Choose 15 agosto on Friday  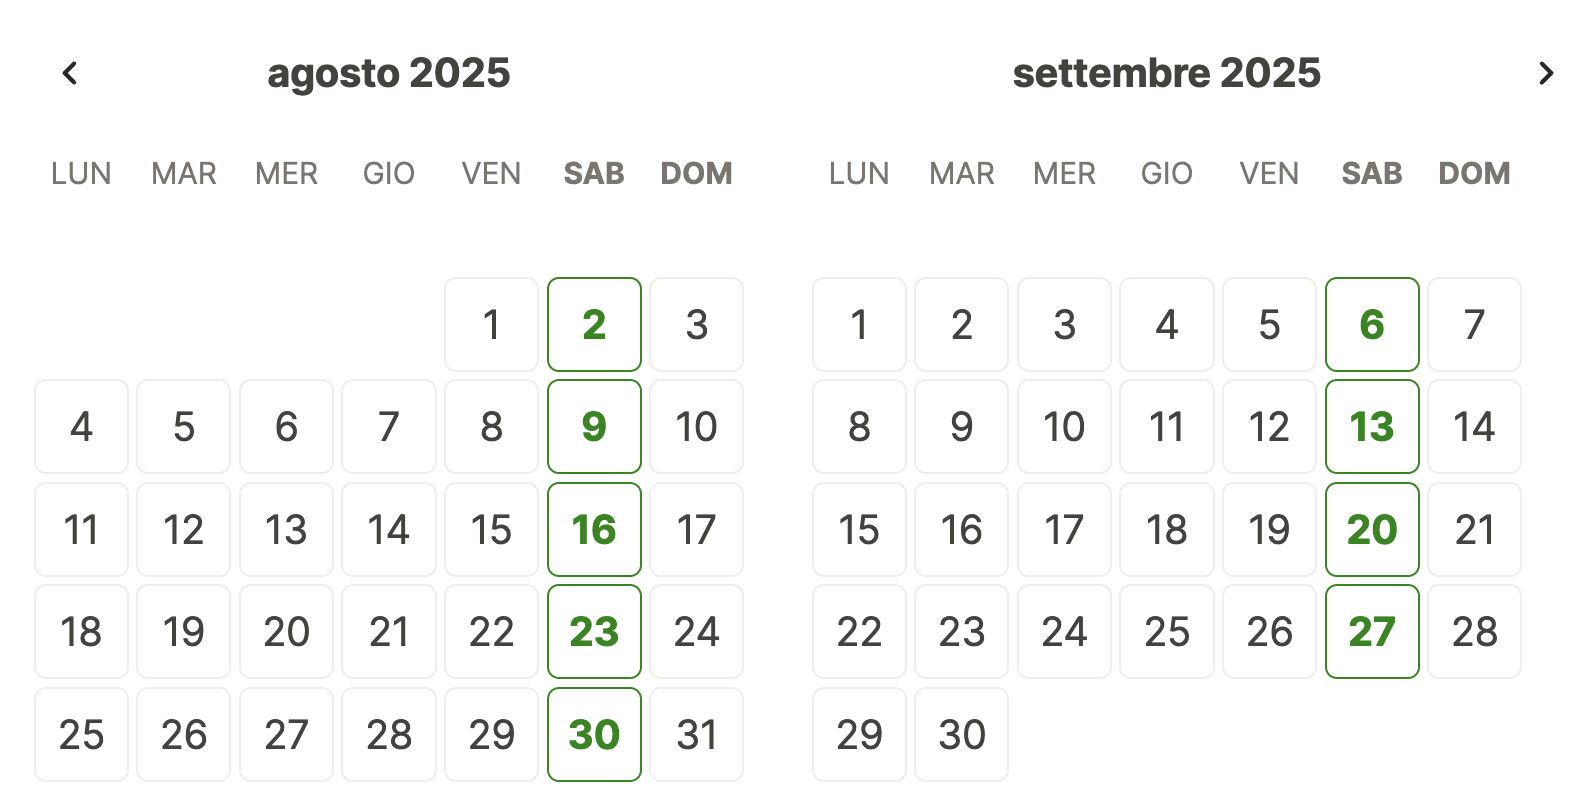coord(491,529)
